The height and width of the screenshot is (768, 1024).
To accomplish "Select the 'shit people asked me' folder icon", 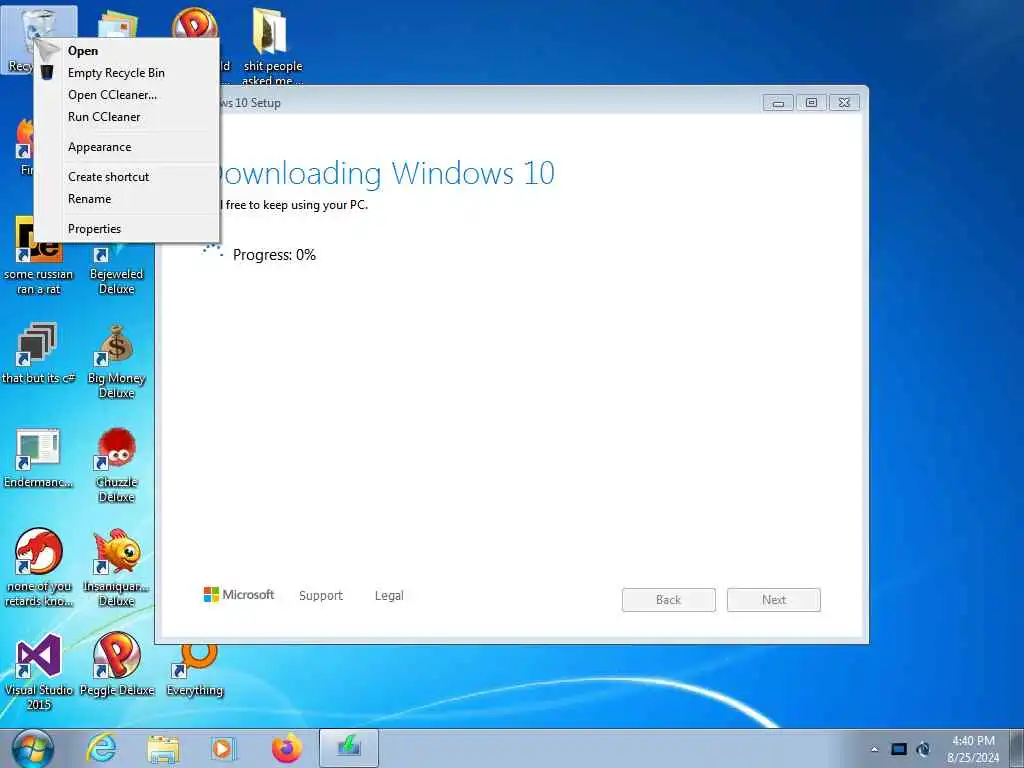I will [271, 46].
